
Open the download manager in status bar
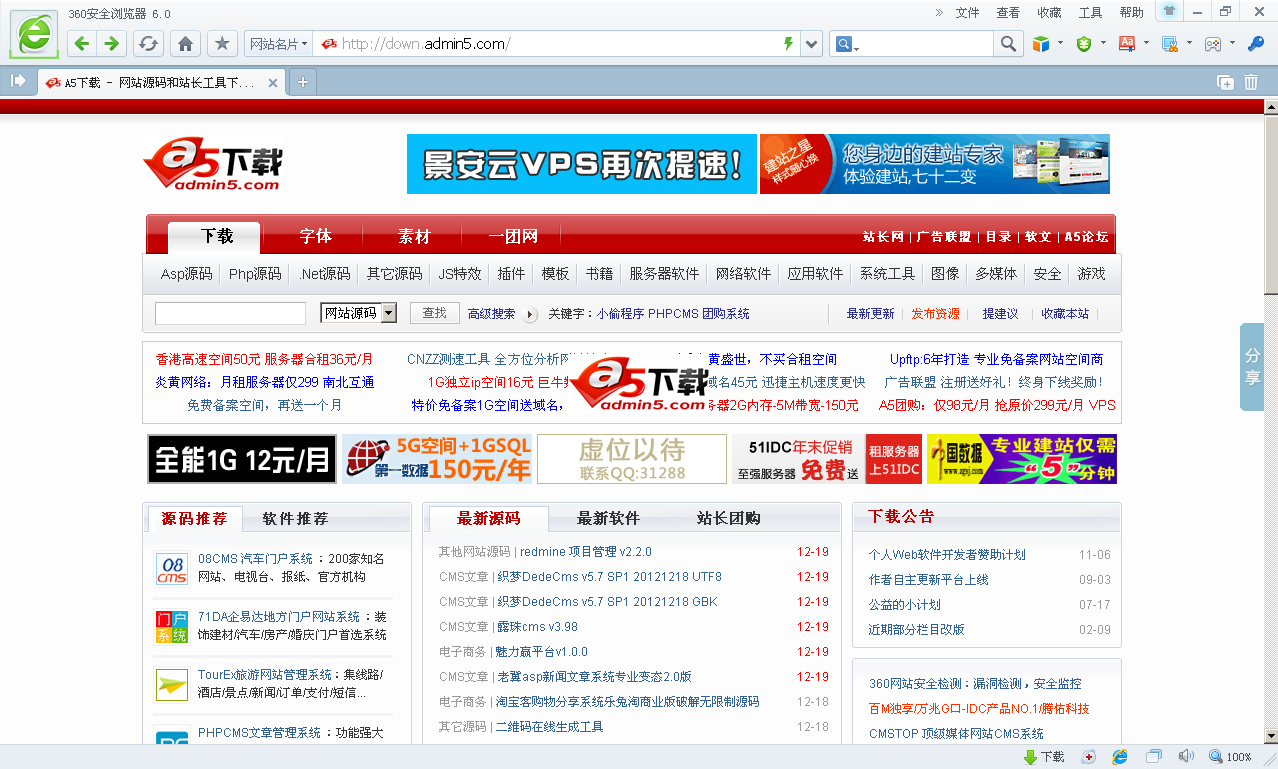(1044, 757)
